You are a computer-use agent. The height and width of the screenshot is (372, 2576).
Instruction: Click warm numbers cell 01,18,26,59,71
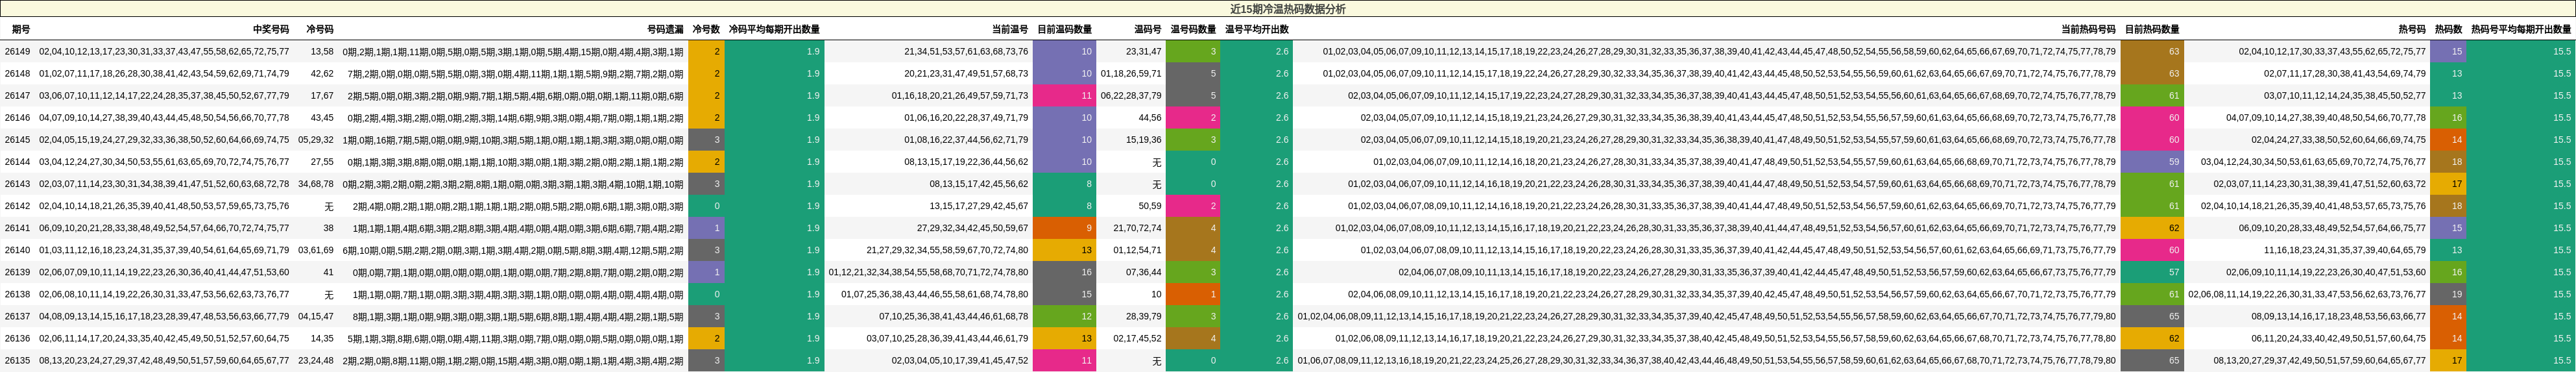1131,73
